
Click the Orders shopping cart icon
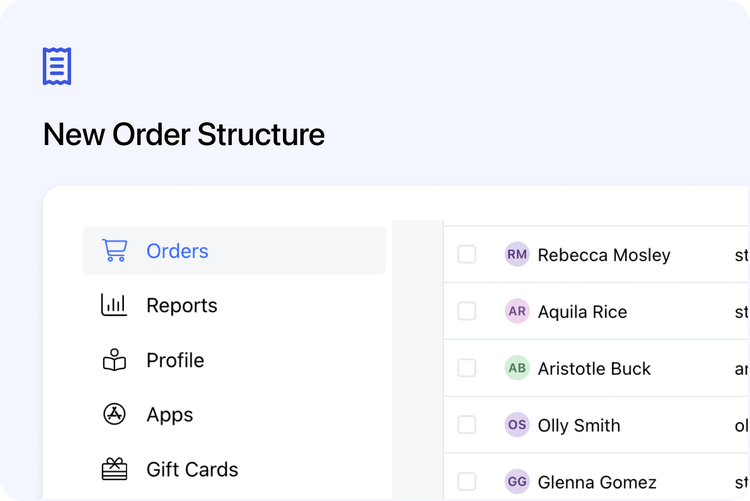[x=114, y=250]
